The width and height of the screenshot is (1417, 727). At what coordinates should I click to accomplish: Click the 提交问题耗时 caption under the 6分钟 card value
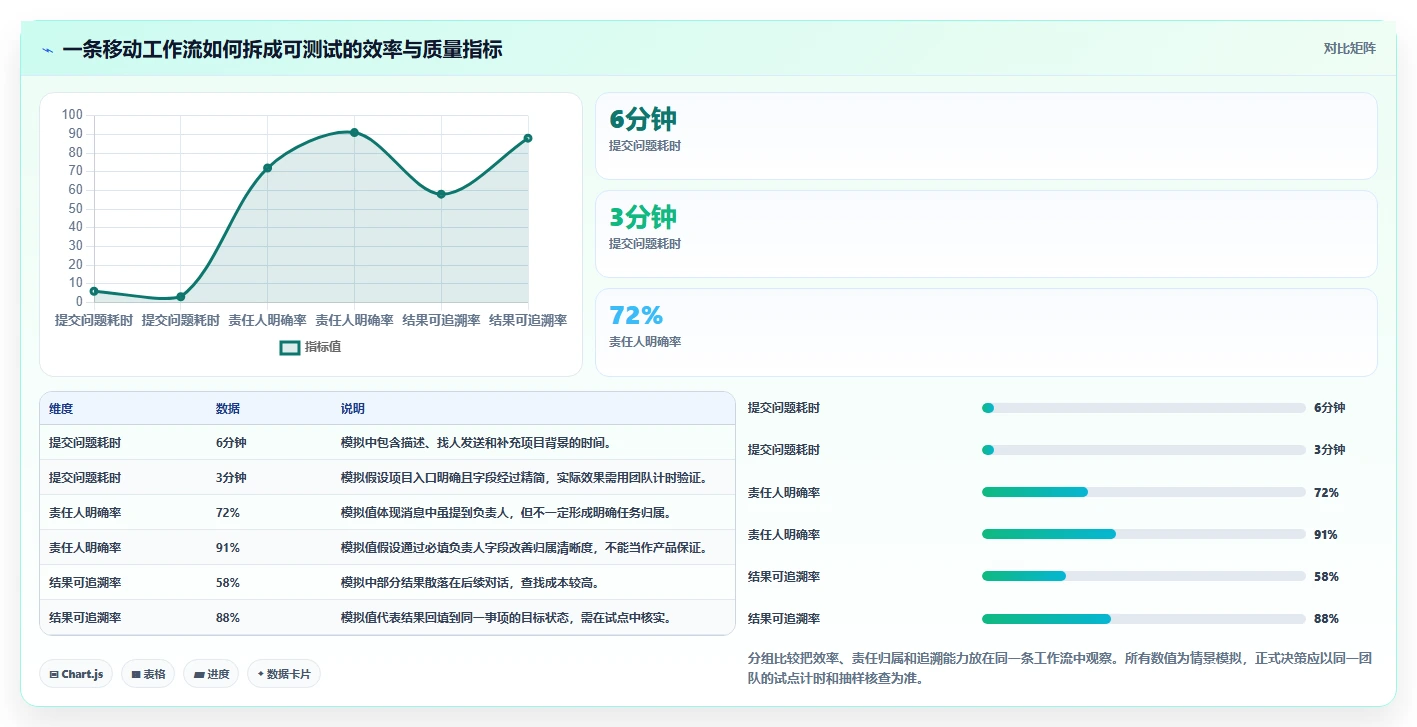point(645,146)
